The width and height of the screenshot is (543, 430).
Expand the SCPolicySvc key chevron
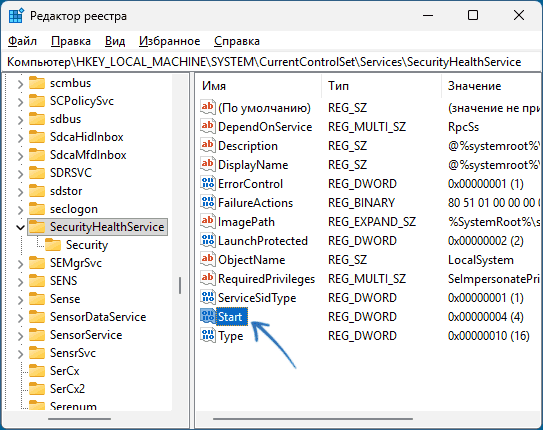pyautogui.click(x=20, y=101)
